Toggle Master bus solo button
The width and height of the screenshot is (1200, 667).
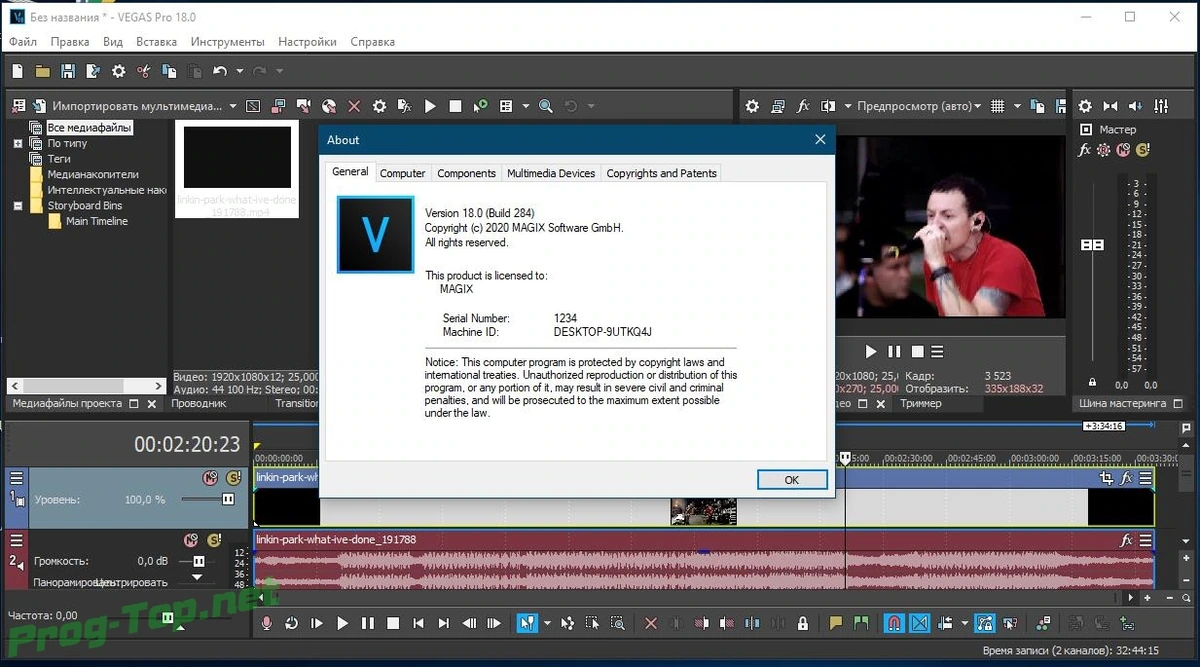click(1142, 150)
